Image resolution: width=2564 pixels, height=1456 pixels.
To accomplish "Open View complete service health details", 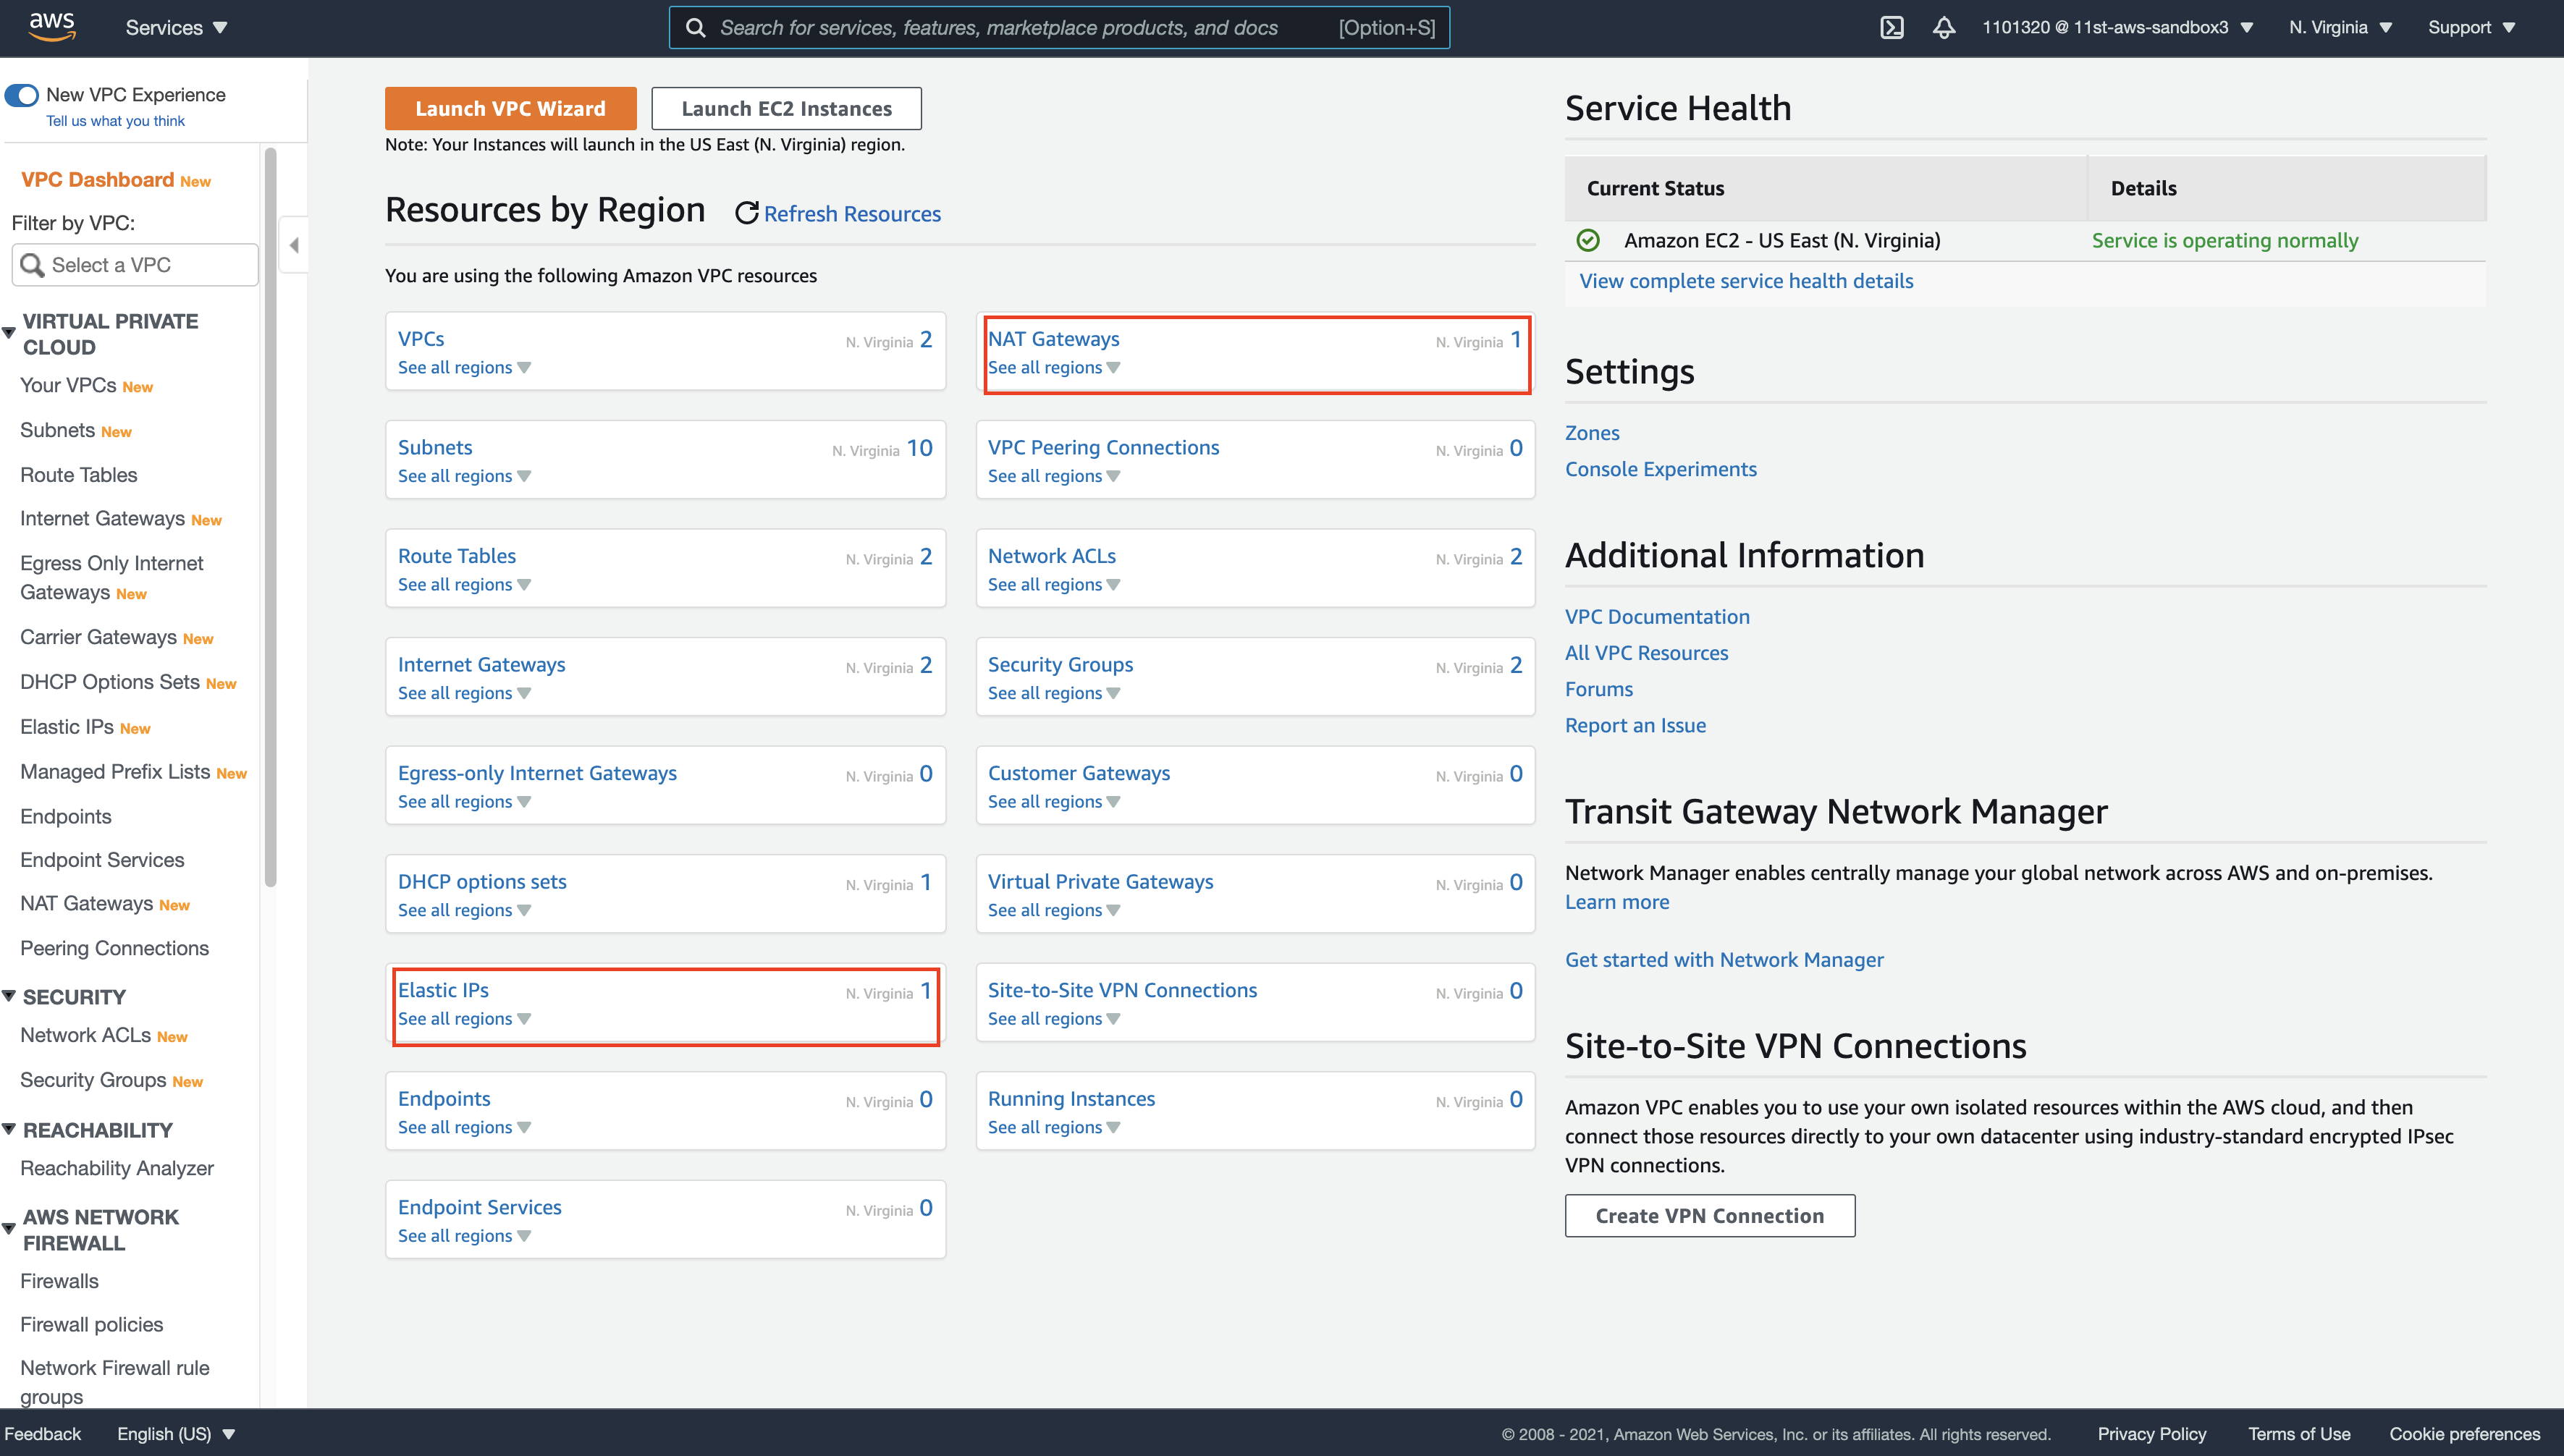I will click(1746, 281).
